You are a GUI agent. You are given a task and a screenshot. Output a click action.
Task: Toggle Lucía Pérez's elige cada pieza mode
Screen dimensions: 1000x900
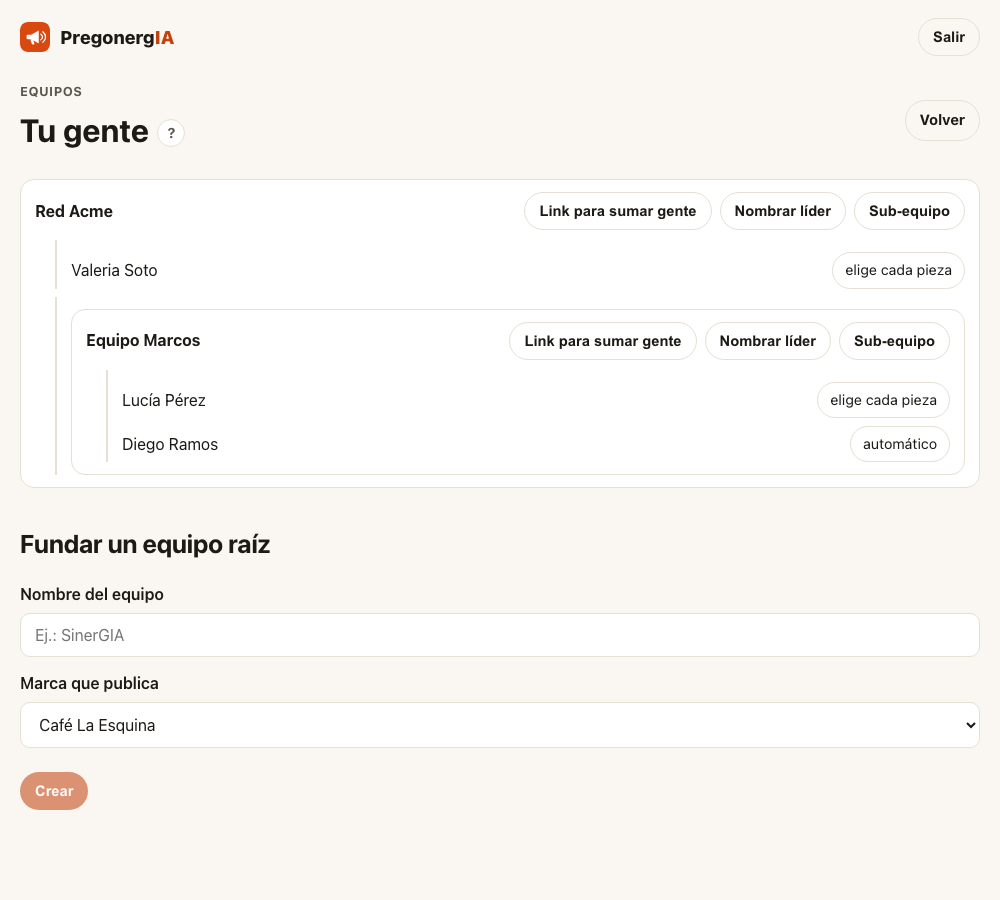click(x=883, y=401)
